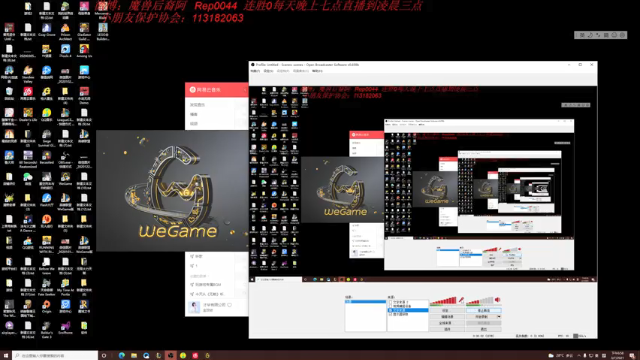640x360 pixels.
Task: Open File Explorer from the taskbar
Action: click(x=133, y=355)
